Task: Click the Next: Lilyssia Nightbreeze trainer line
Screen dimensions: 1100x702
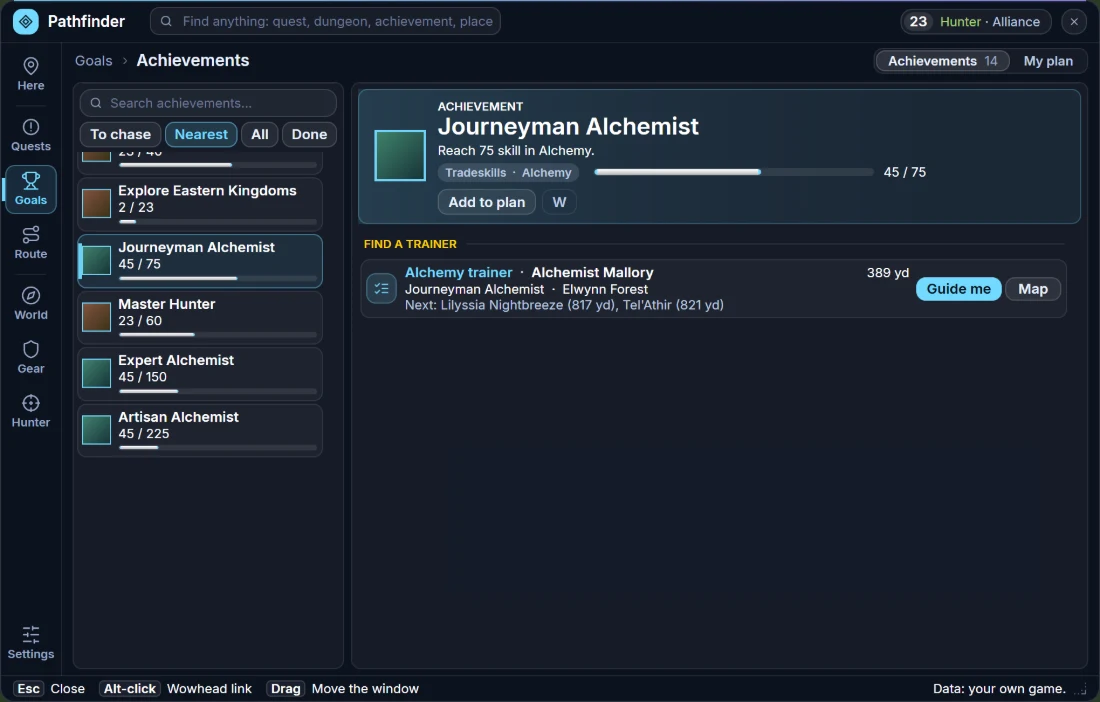Action: (564, 305)
